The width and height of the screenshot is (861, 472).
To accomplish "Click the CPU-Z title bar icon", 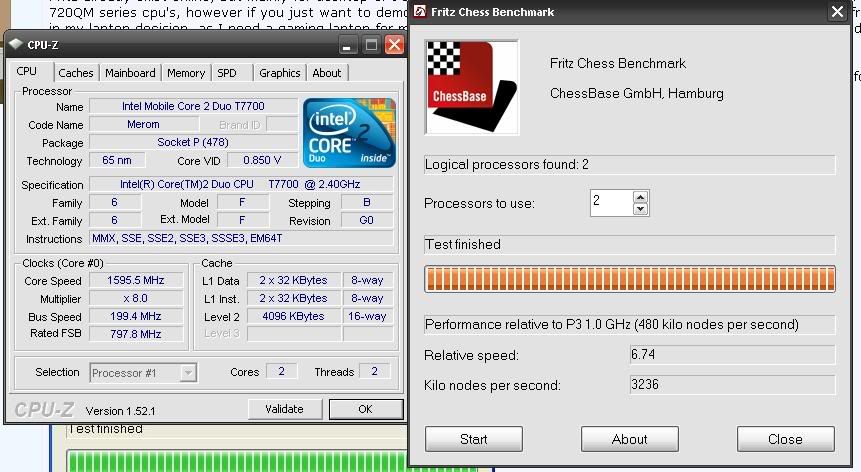I will pos(16,44).
